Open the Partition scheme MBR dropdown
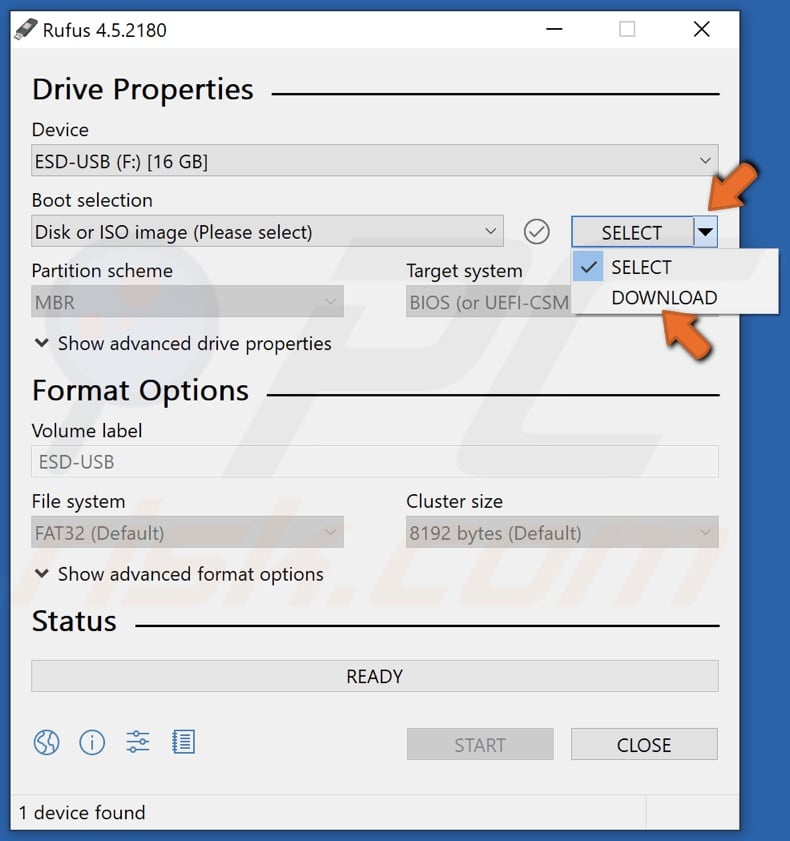The image size is (790, 841). (187, 301)
